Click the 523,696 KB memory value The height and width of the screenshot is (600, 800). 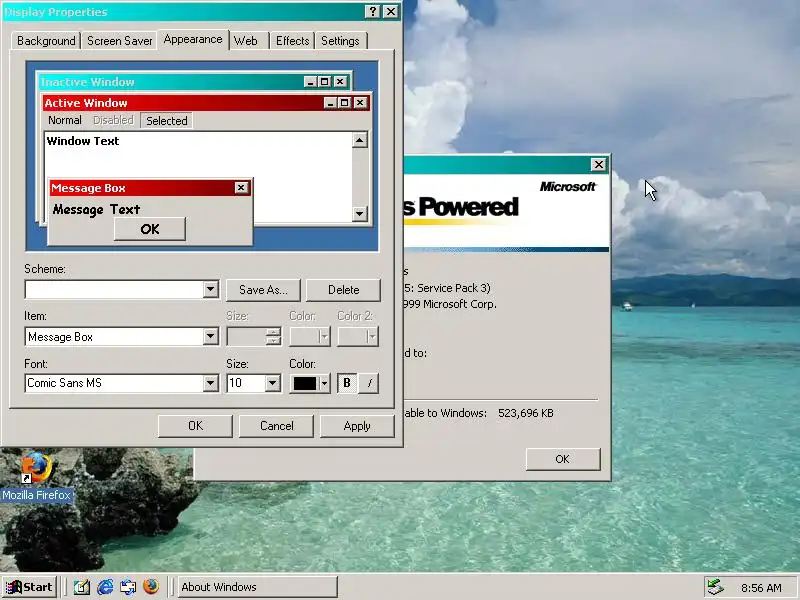[526, 413]
